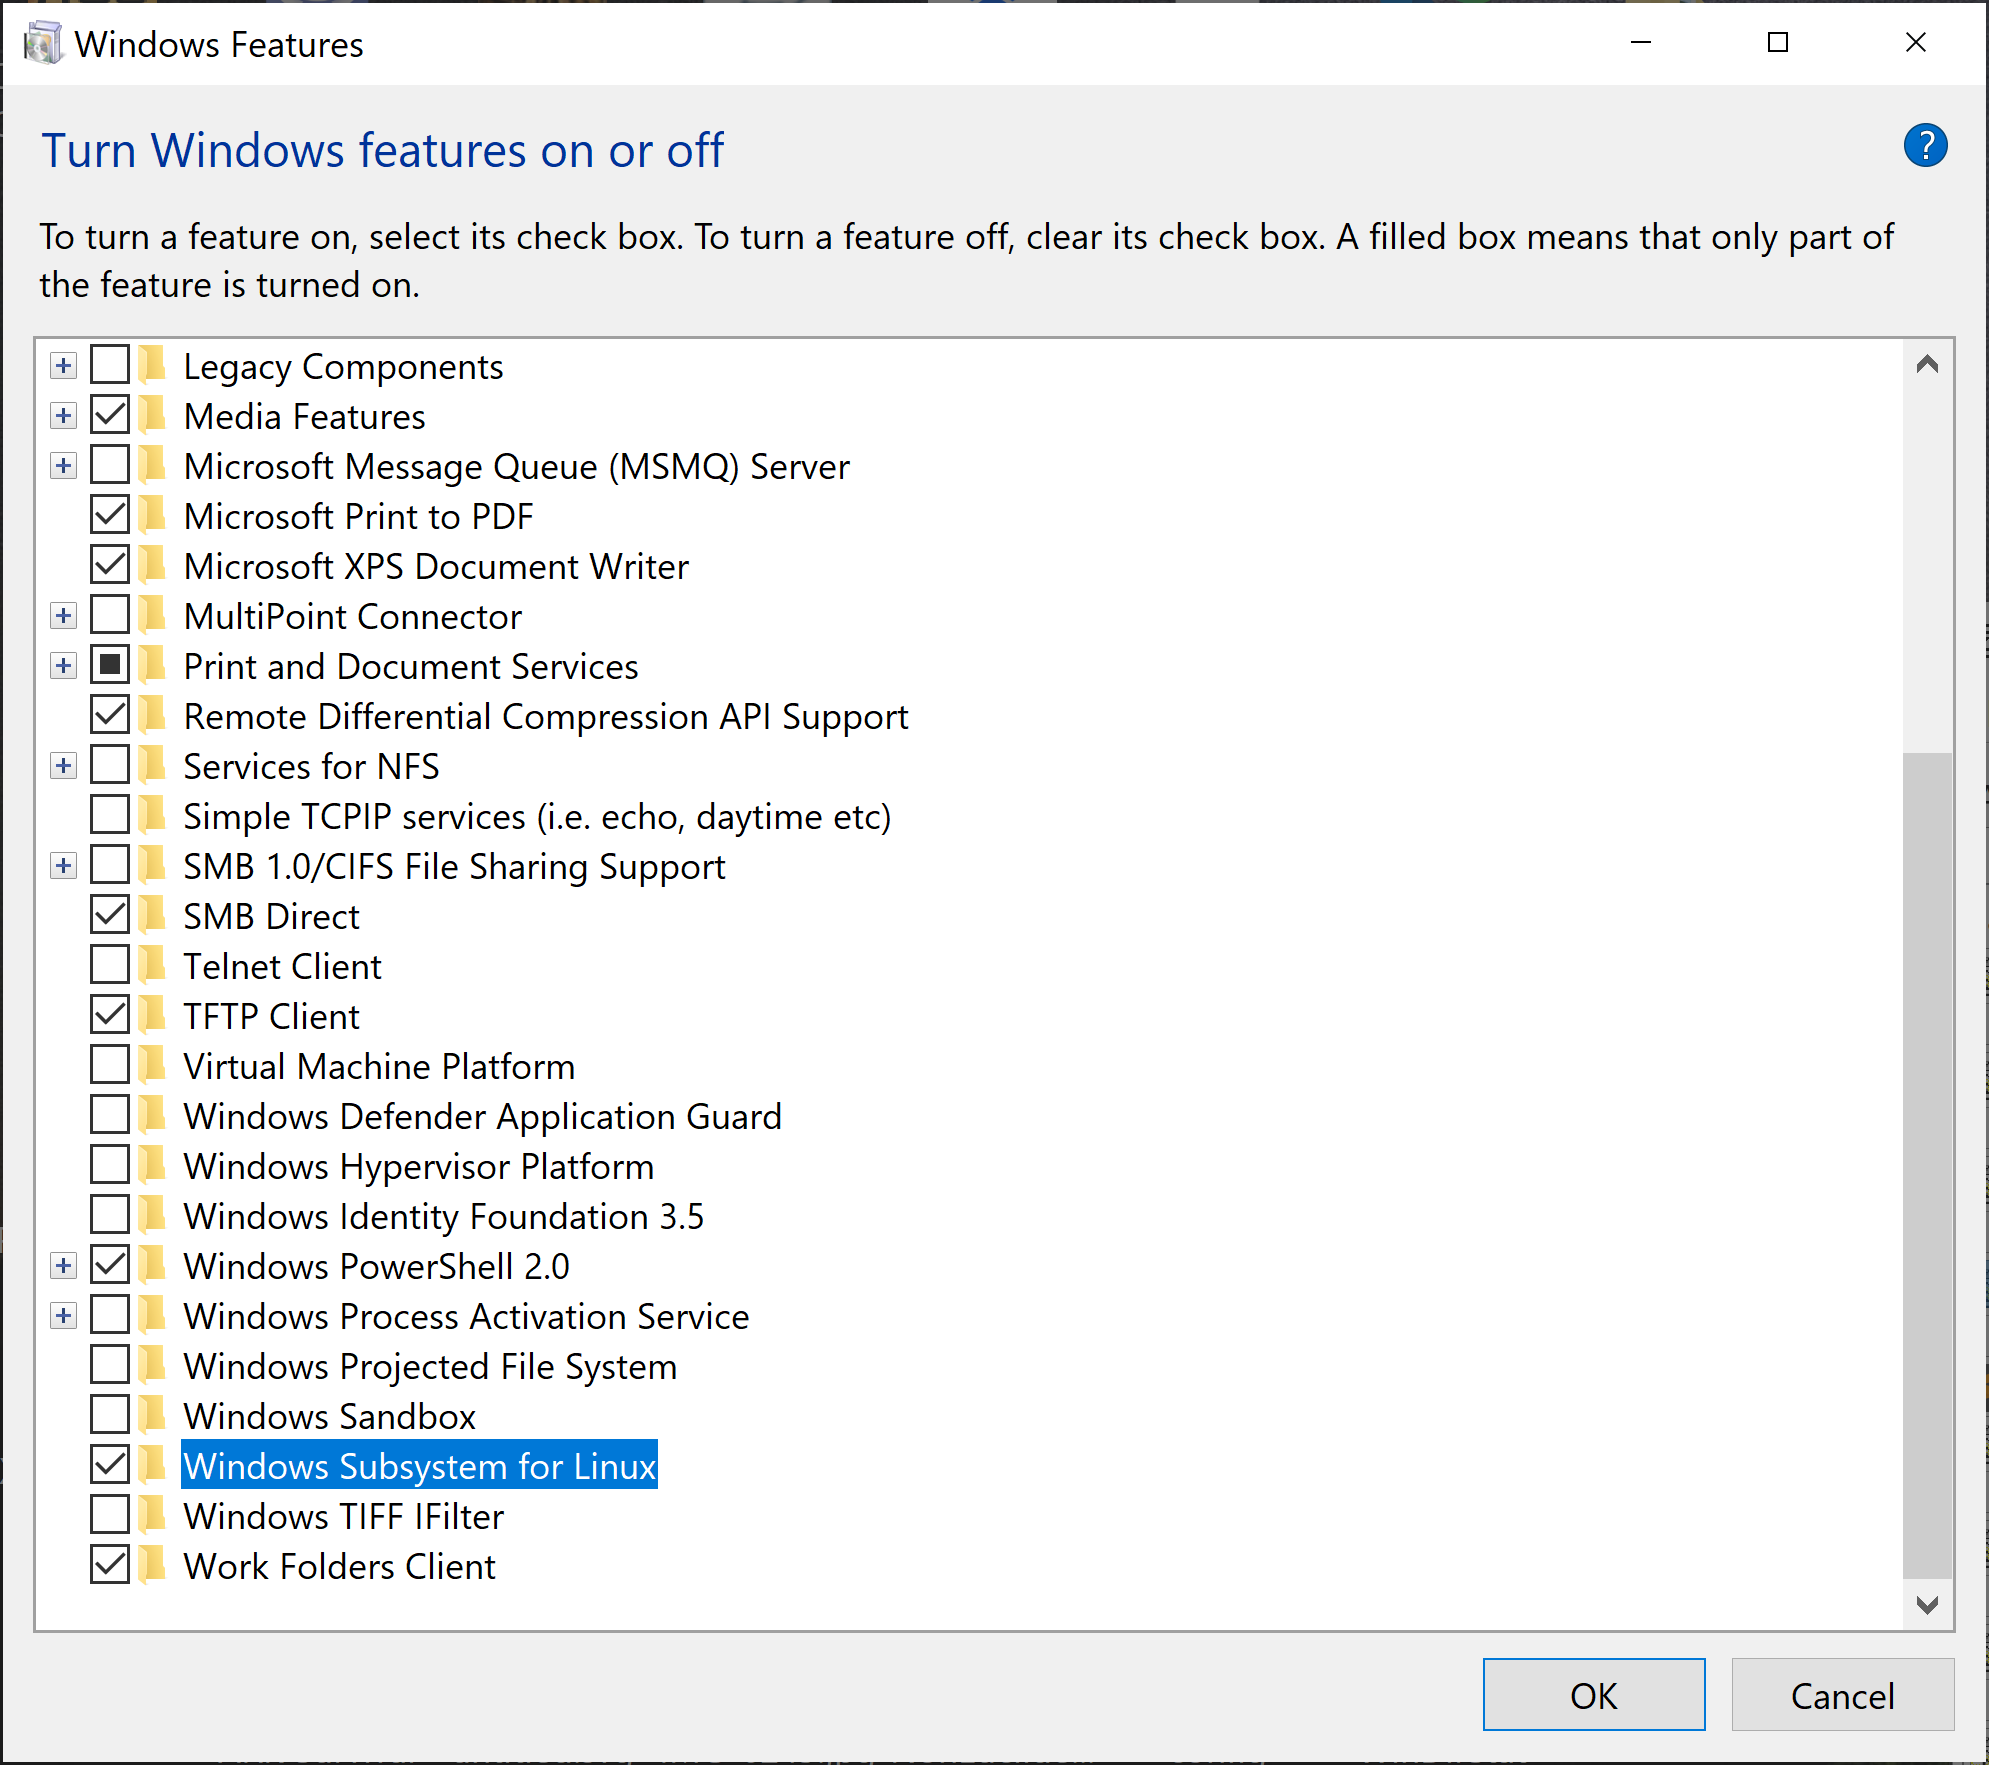Open the blue help question mark icon
The image size is (1989, 1765).
coord(1925,146)
